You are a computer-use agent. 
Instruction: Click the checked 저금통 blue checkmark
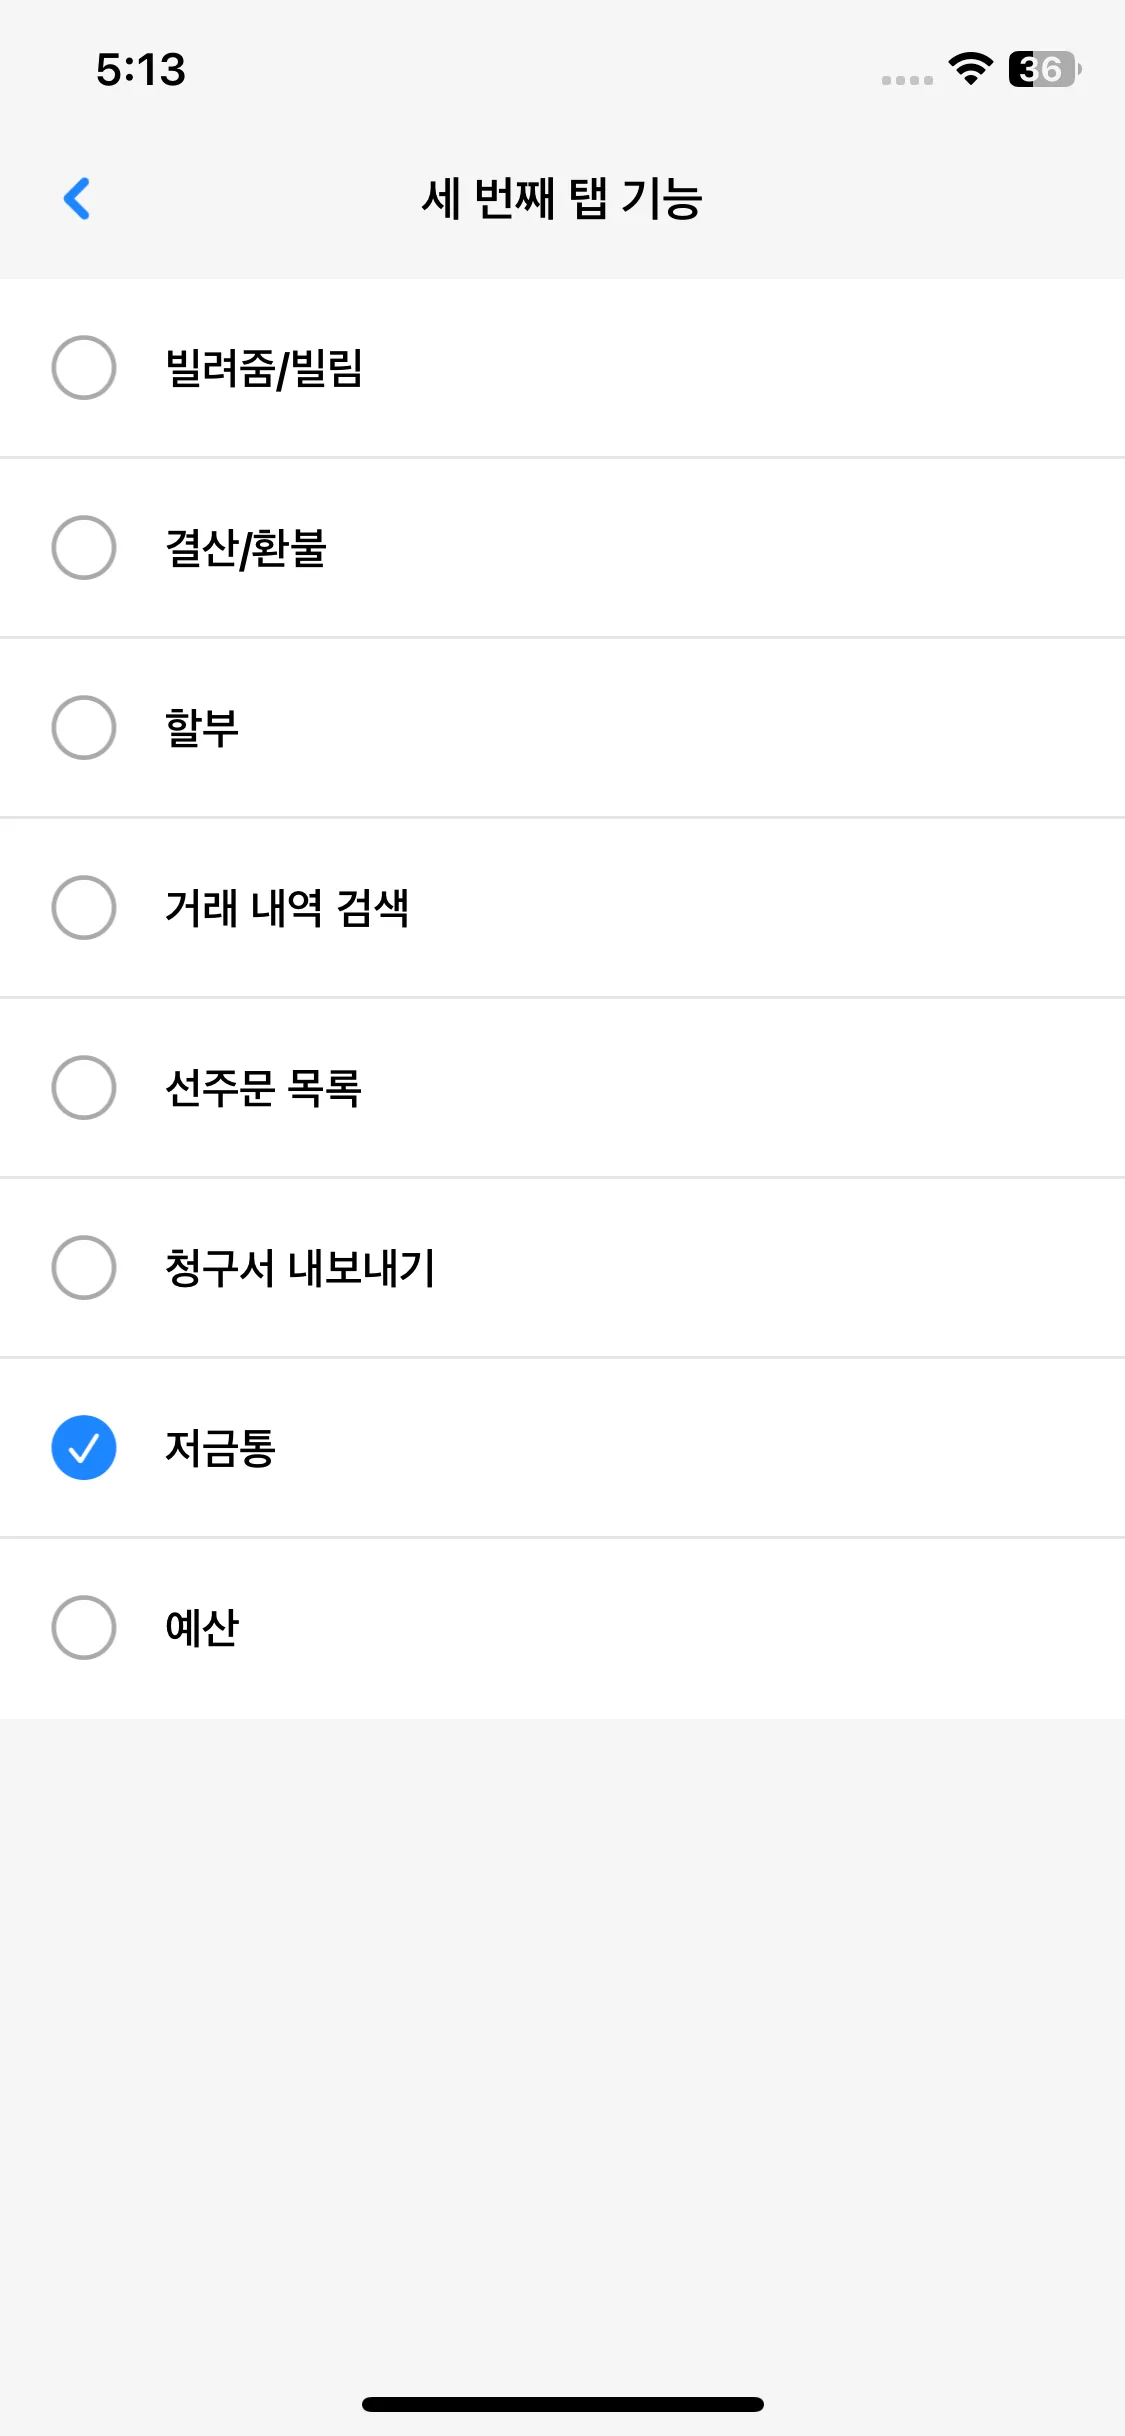(x=84, y=1447)
